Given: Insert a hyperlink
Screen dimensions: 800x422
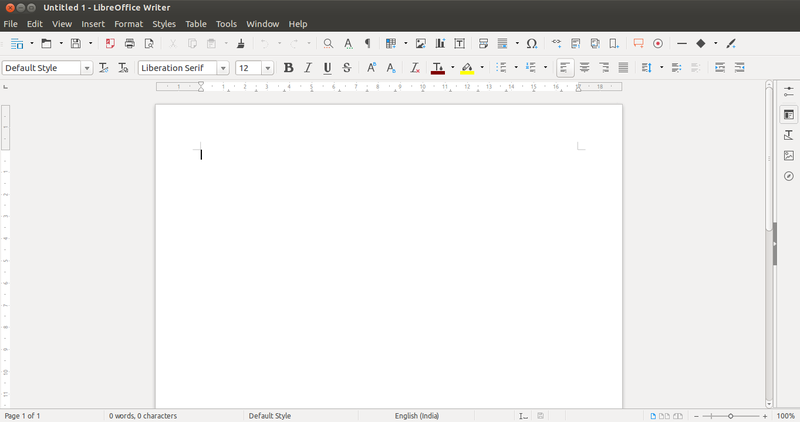Looking at the screenshot, I should tap(556, 44).
